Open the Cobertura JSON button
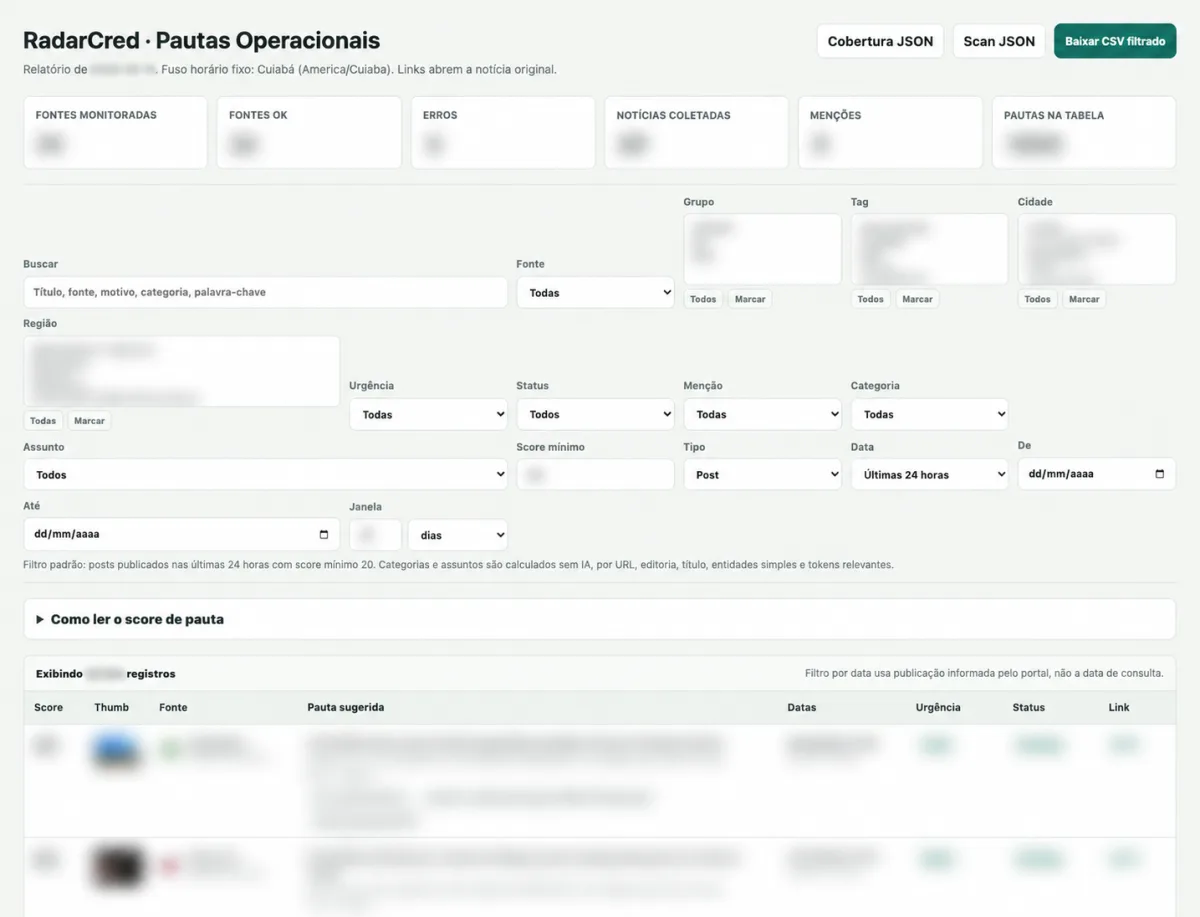The width and height of the screenshot is (1200, 917). point(880,41)
